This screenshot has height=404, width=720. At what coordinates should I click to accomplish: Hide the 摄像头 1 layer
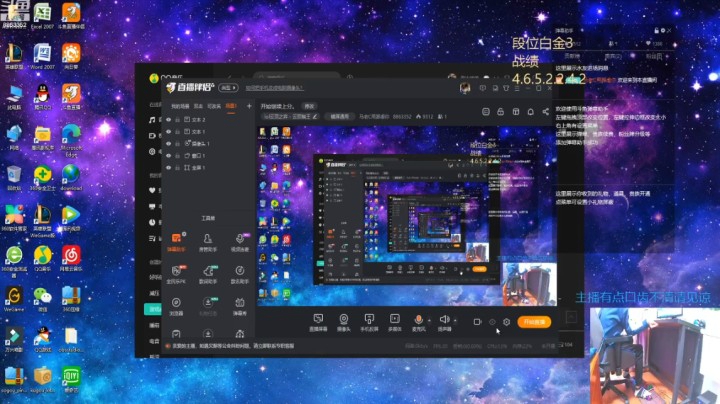169,144
